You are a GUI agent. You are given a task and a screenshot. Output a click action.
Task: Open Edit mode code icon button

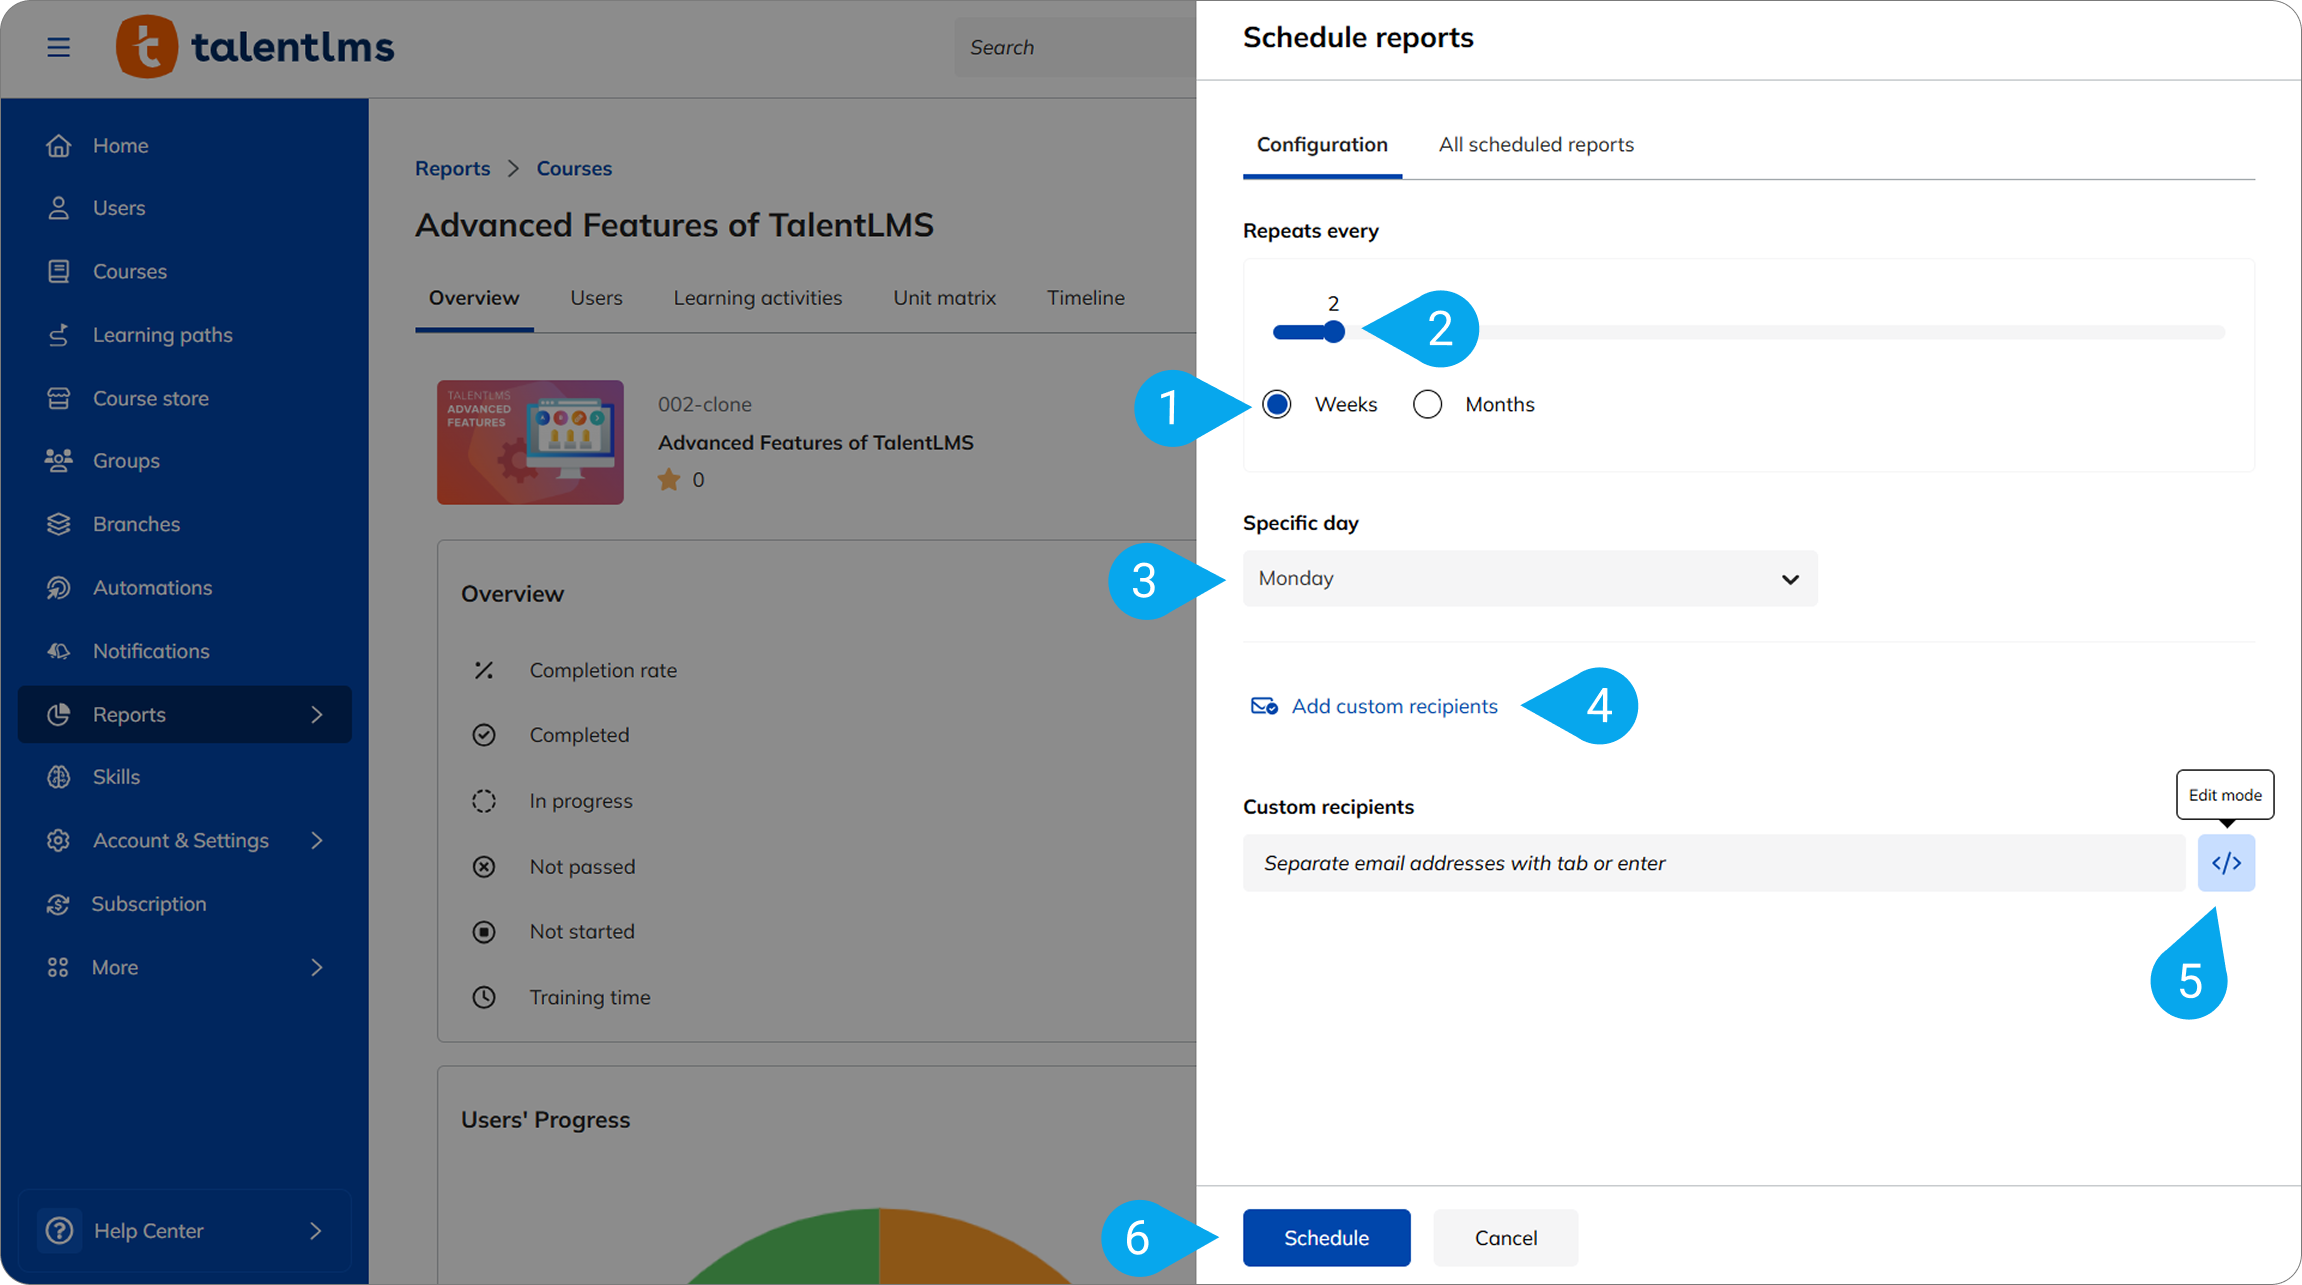click(x=2225, y=863)
